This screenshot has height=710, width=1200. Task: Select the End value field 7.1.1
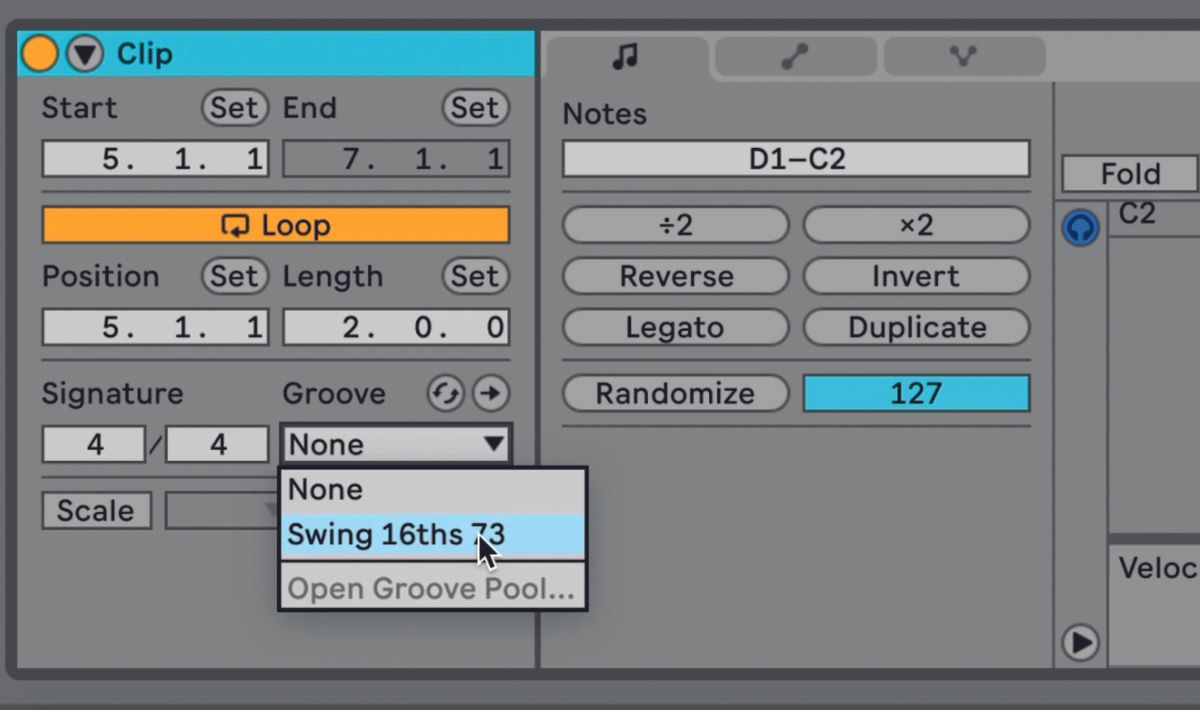(x=396, y=159)
